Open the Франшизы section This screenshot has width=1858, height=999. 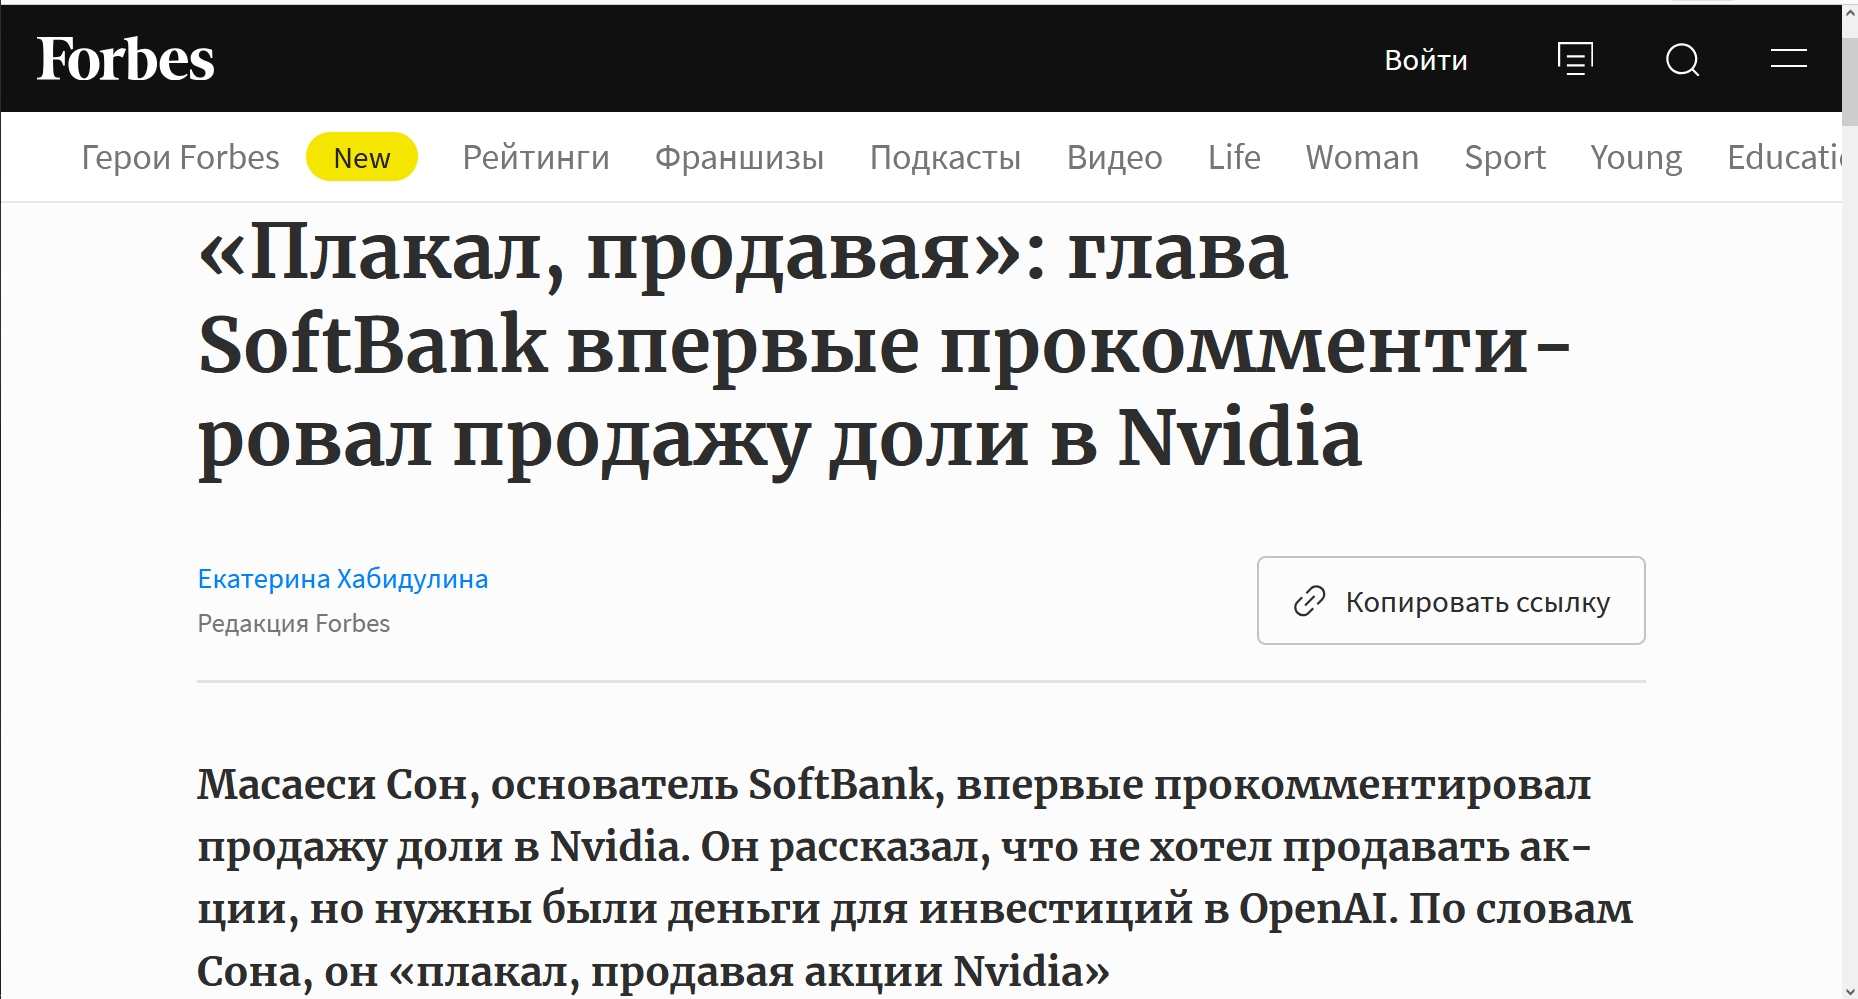(x=740, y=157)
